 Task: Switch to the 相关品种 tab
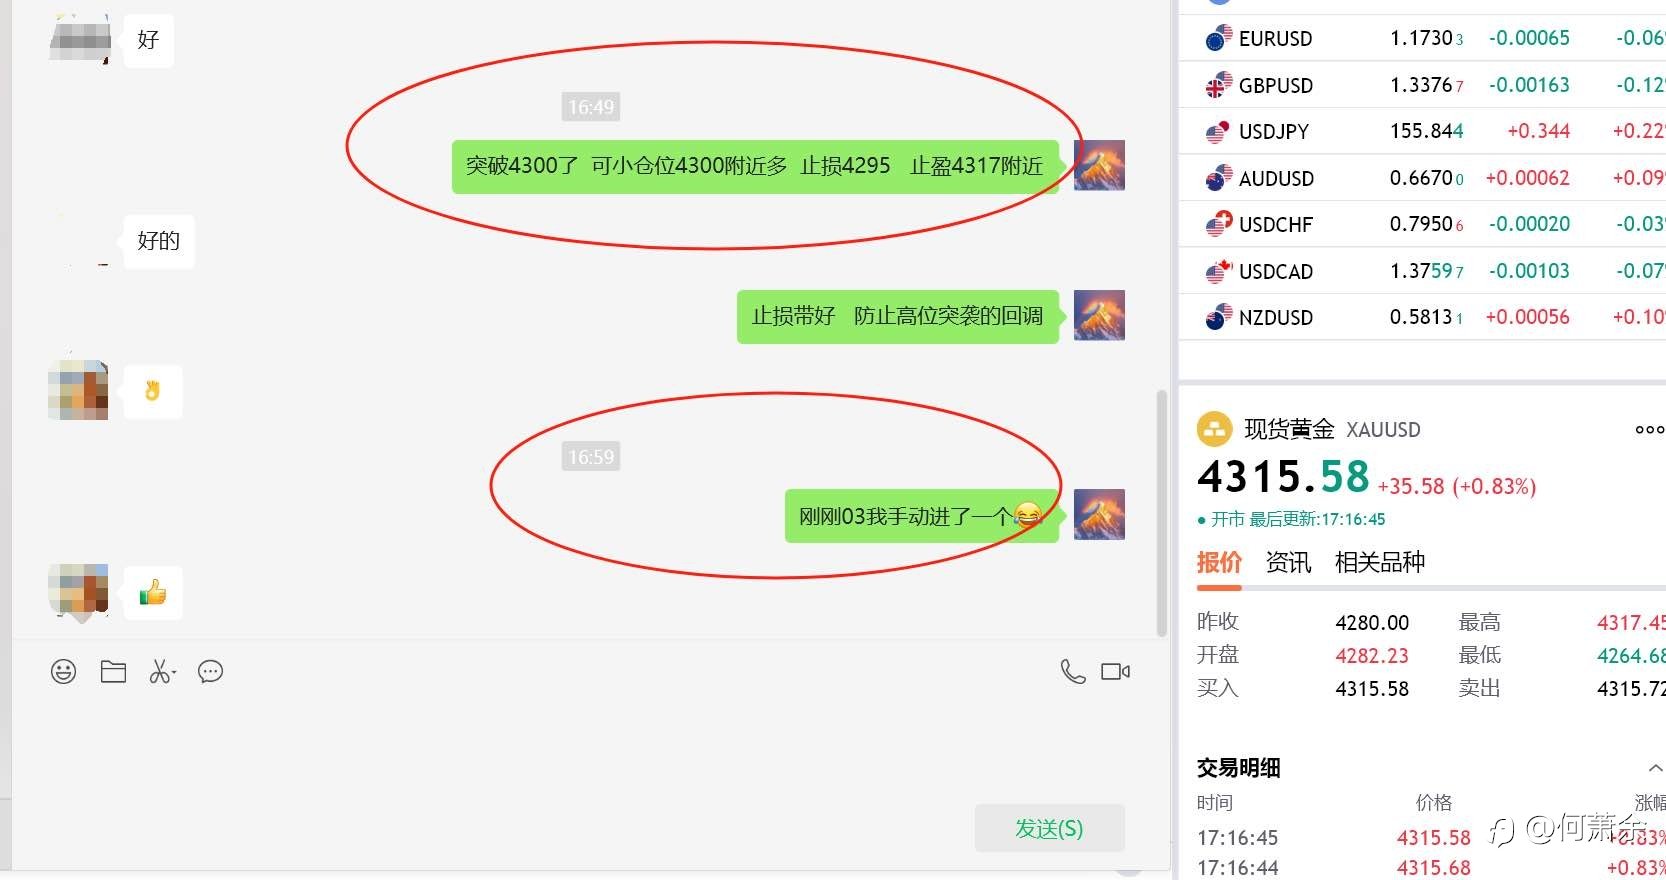(1380, 562)
